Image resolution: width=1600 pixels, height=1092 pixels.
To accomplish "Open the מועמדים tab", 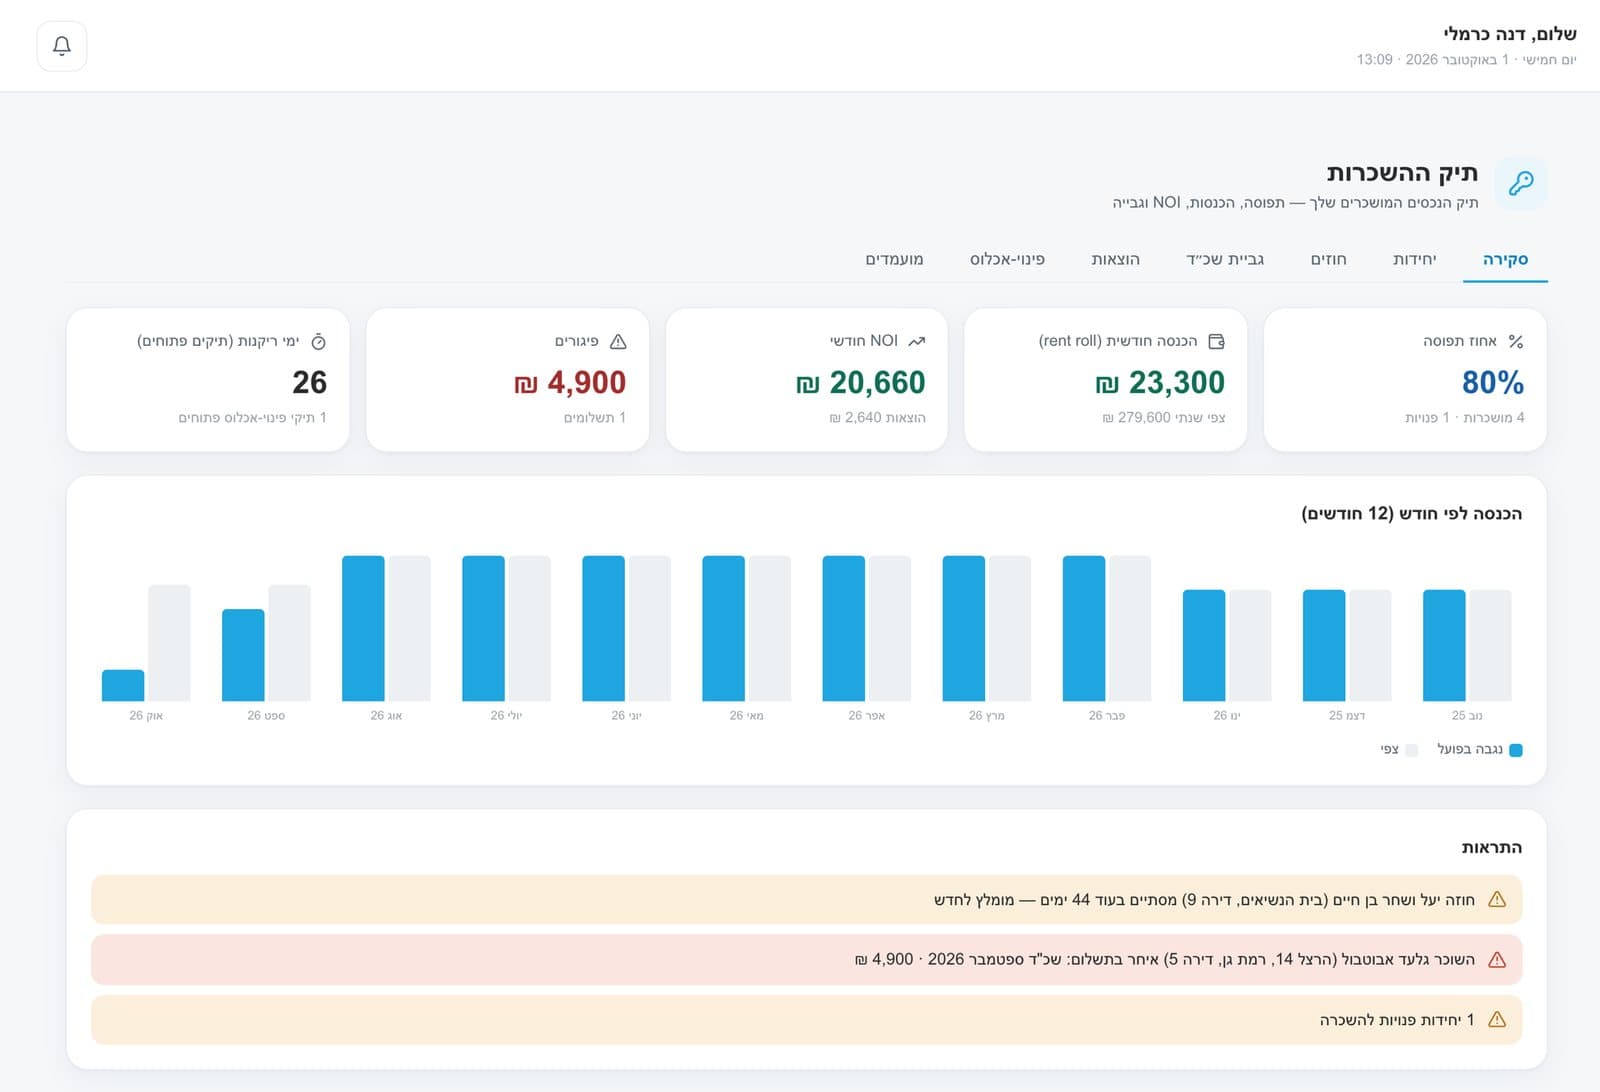I will (x=894, y=260).
